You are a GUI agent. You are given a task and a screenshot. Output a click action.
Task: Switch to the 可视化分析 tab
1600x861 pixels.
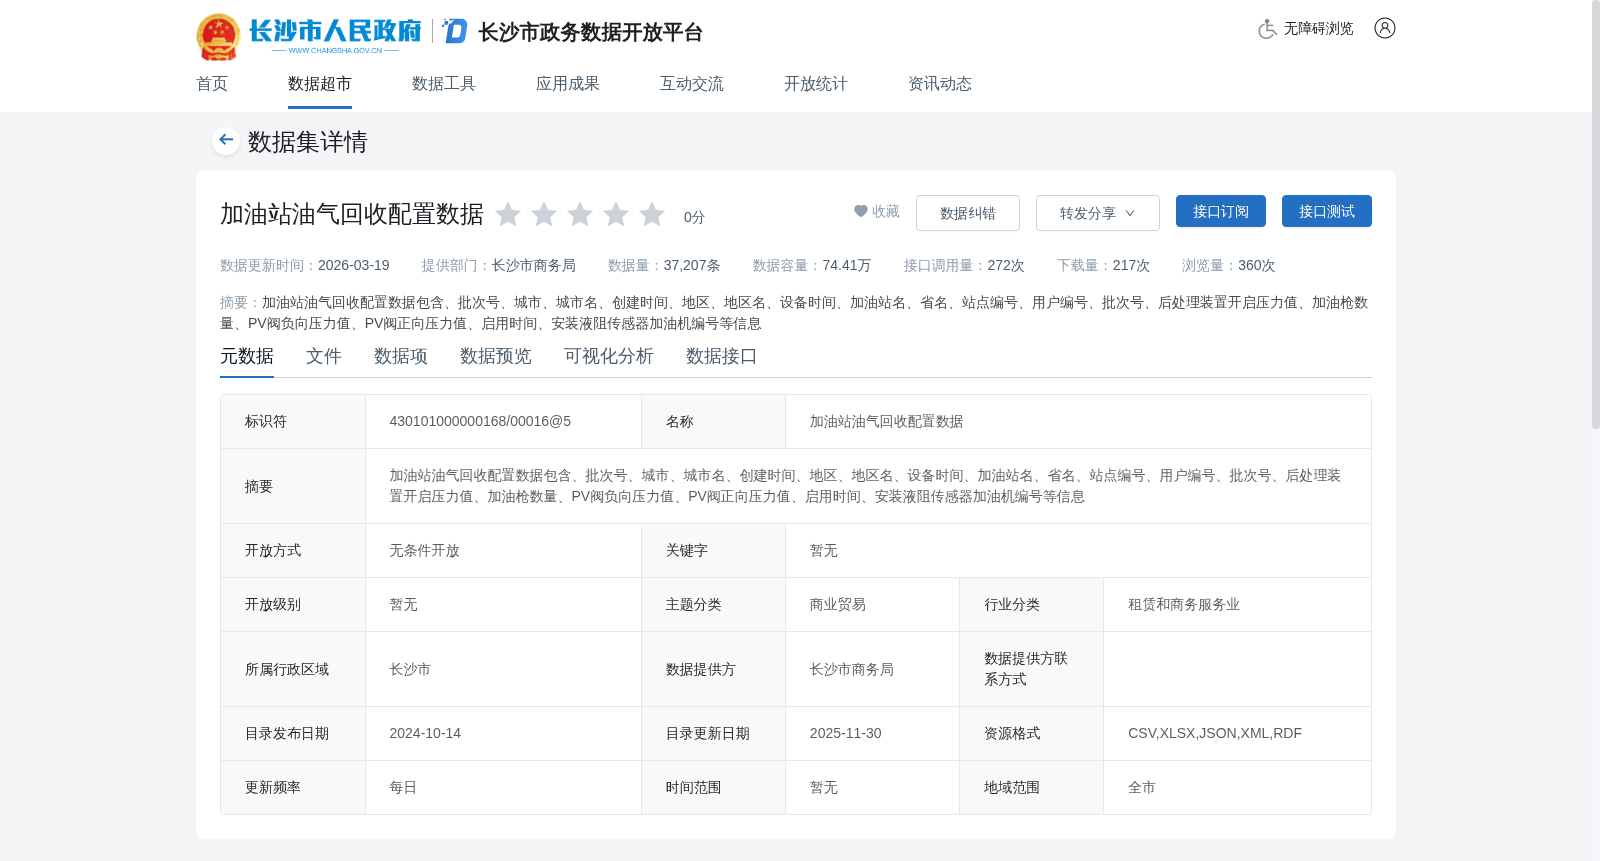tap(609, 356)
